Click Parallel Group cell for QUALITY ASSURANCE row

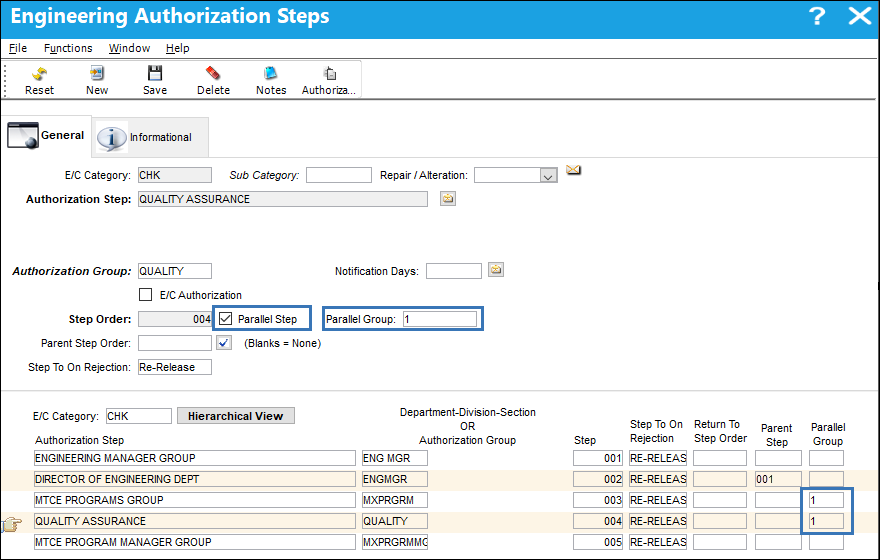point(826,521)
